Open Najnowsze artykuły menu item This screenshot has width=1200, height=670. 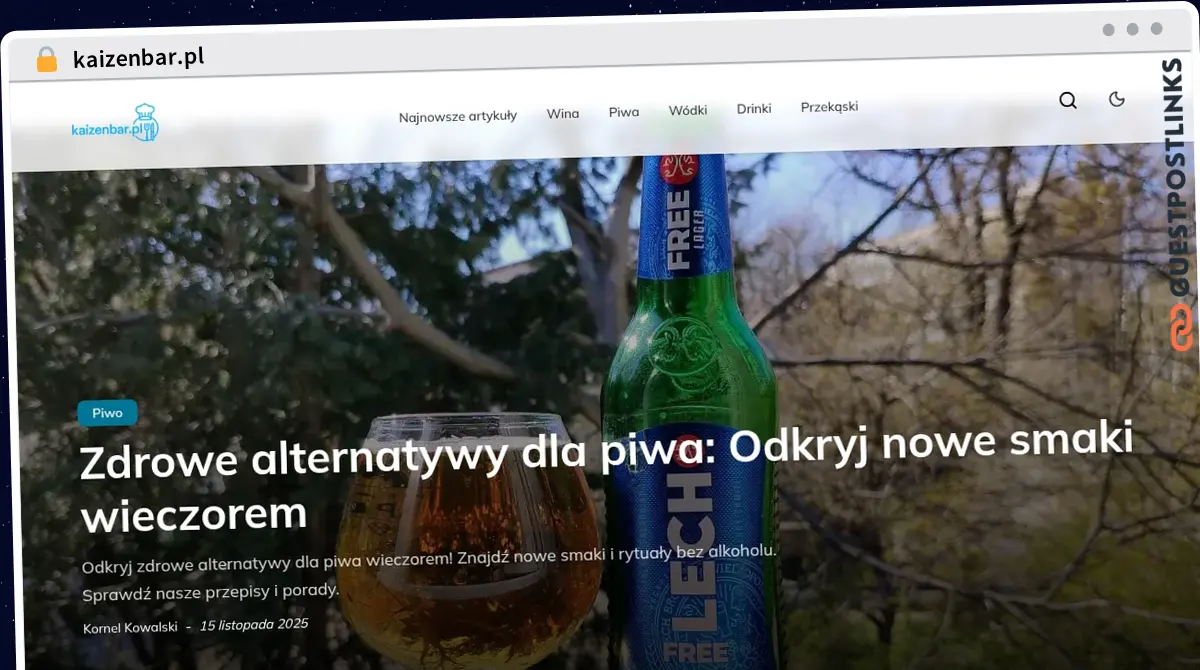tap(458, 116)
